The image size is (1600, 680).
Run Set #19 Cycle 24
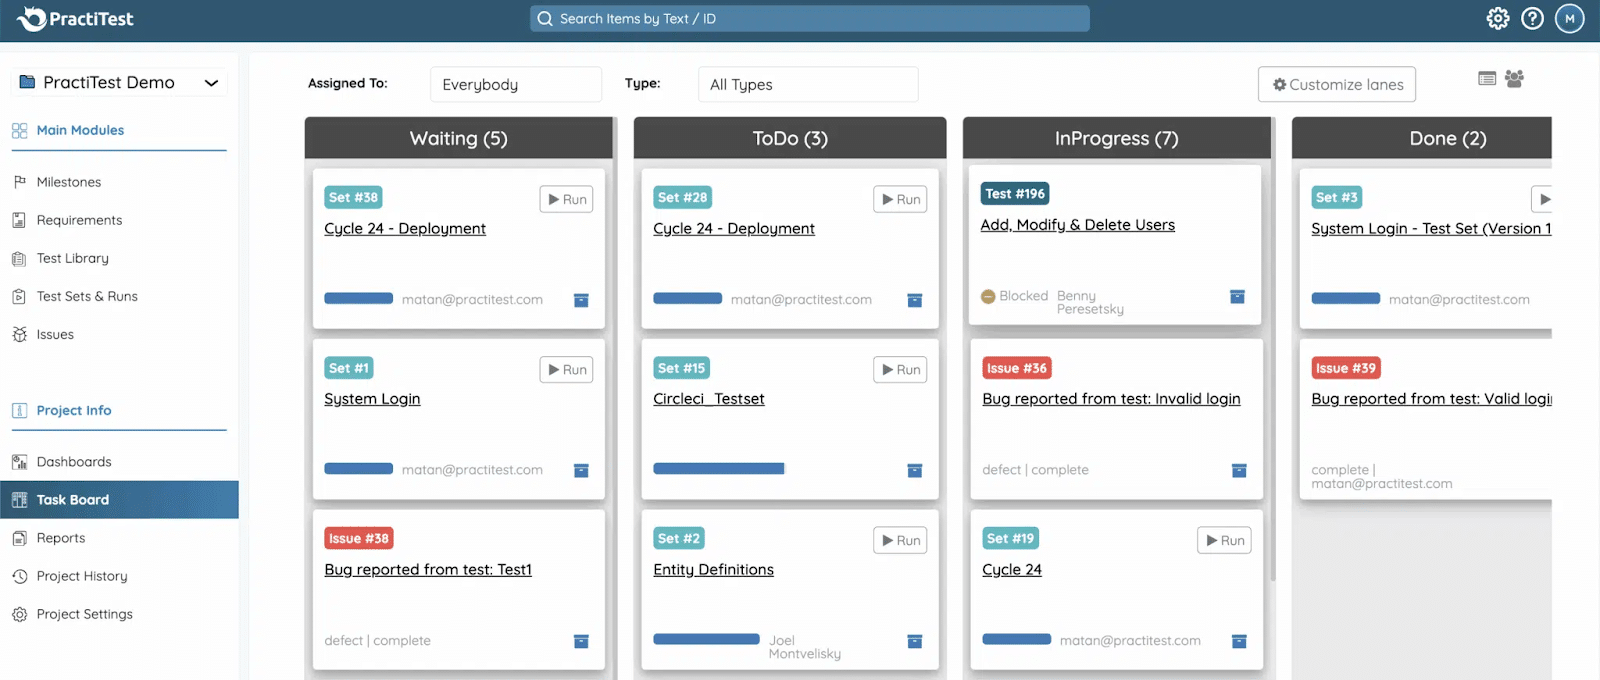pos(1225,540)
